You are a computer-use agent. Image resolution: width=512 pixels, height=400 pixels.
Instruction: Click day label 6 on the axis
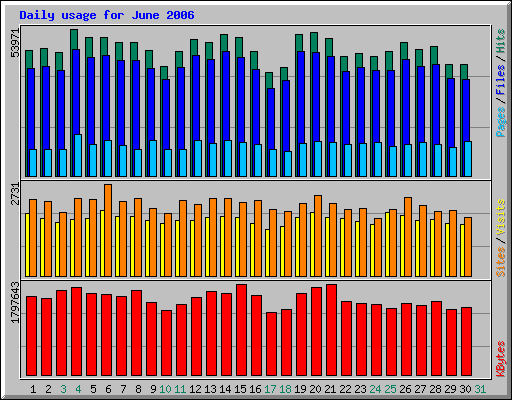tap(108, 389)
